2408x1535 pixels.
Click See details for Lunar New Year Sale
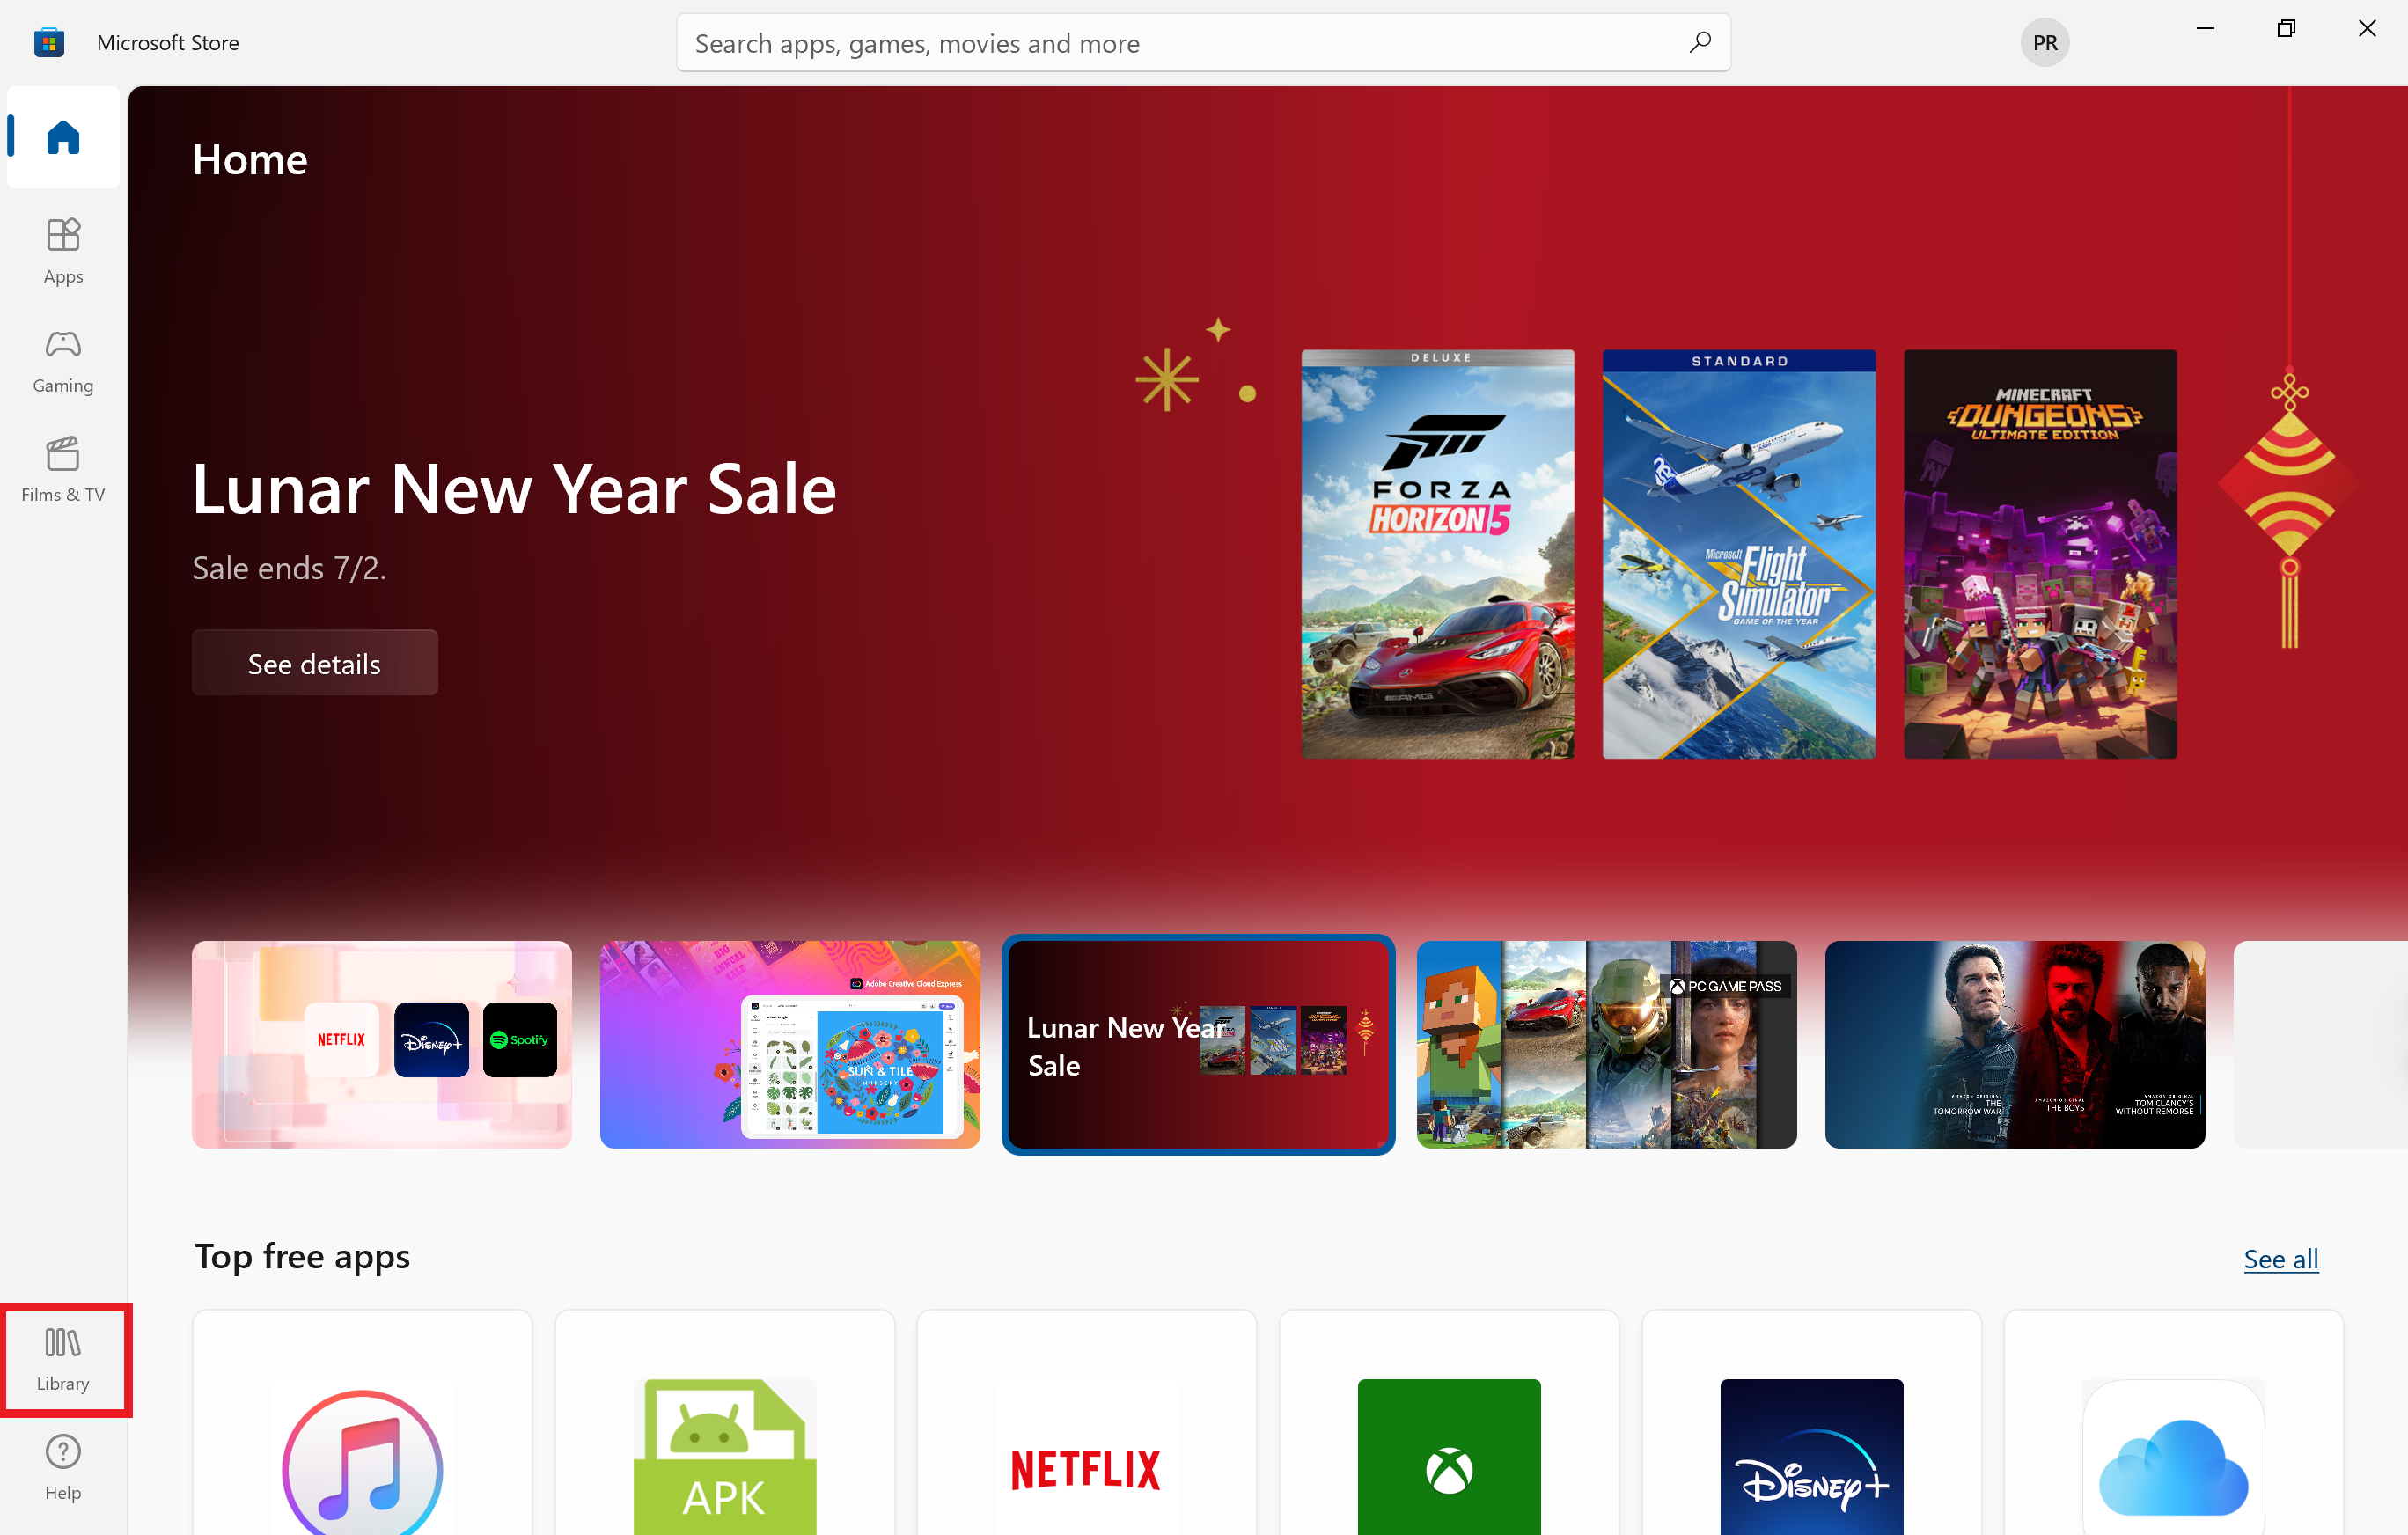click(316, 661)
